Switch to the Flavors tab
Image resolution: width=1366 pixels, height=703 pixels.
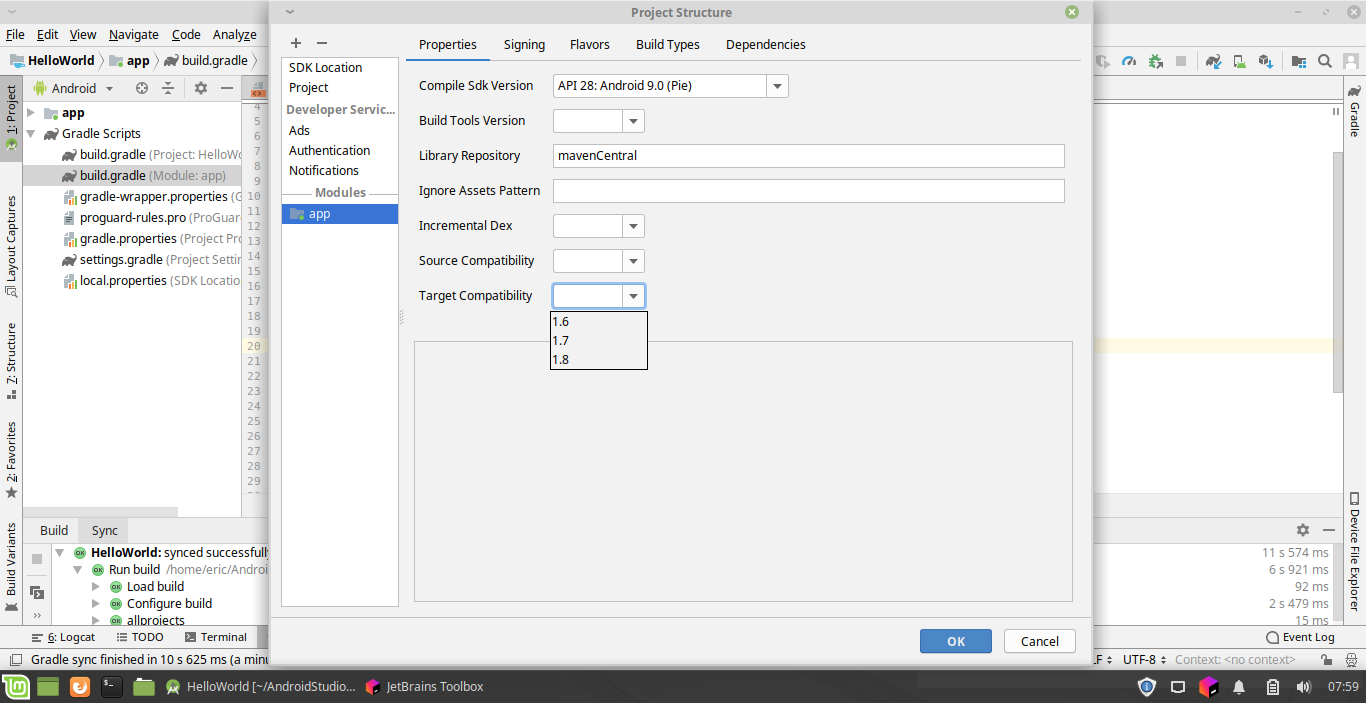pos(590,45)
